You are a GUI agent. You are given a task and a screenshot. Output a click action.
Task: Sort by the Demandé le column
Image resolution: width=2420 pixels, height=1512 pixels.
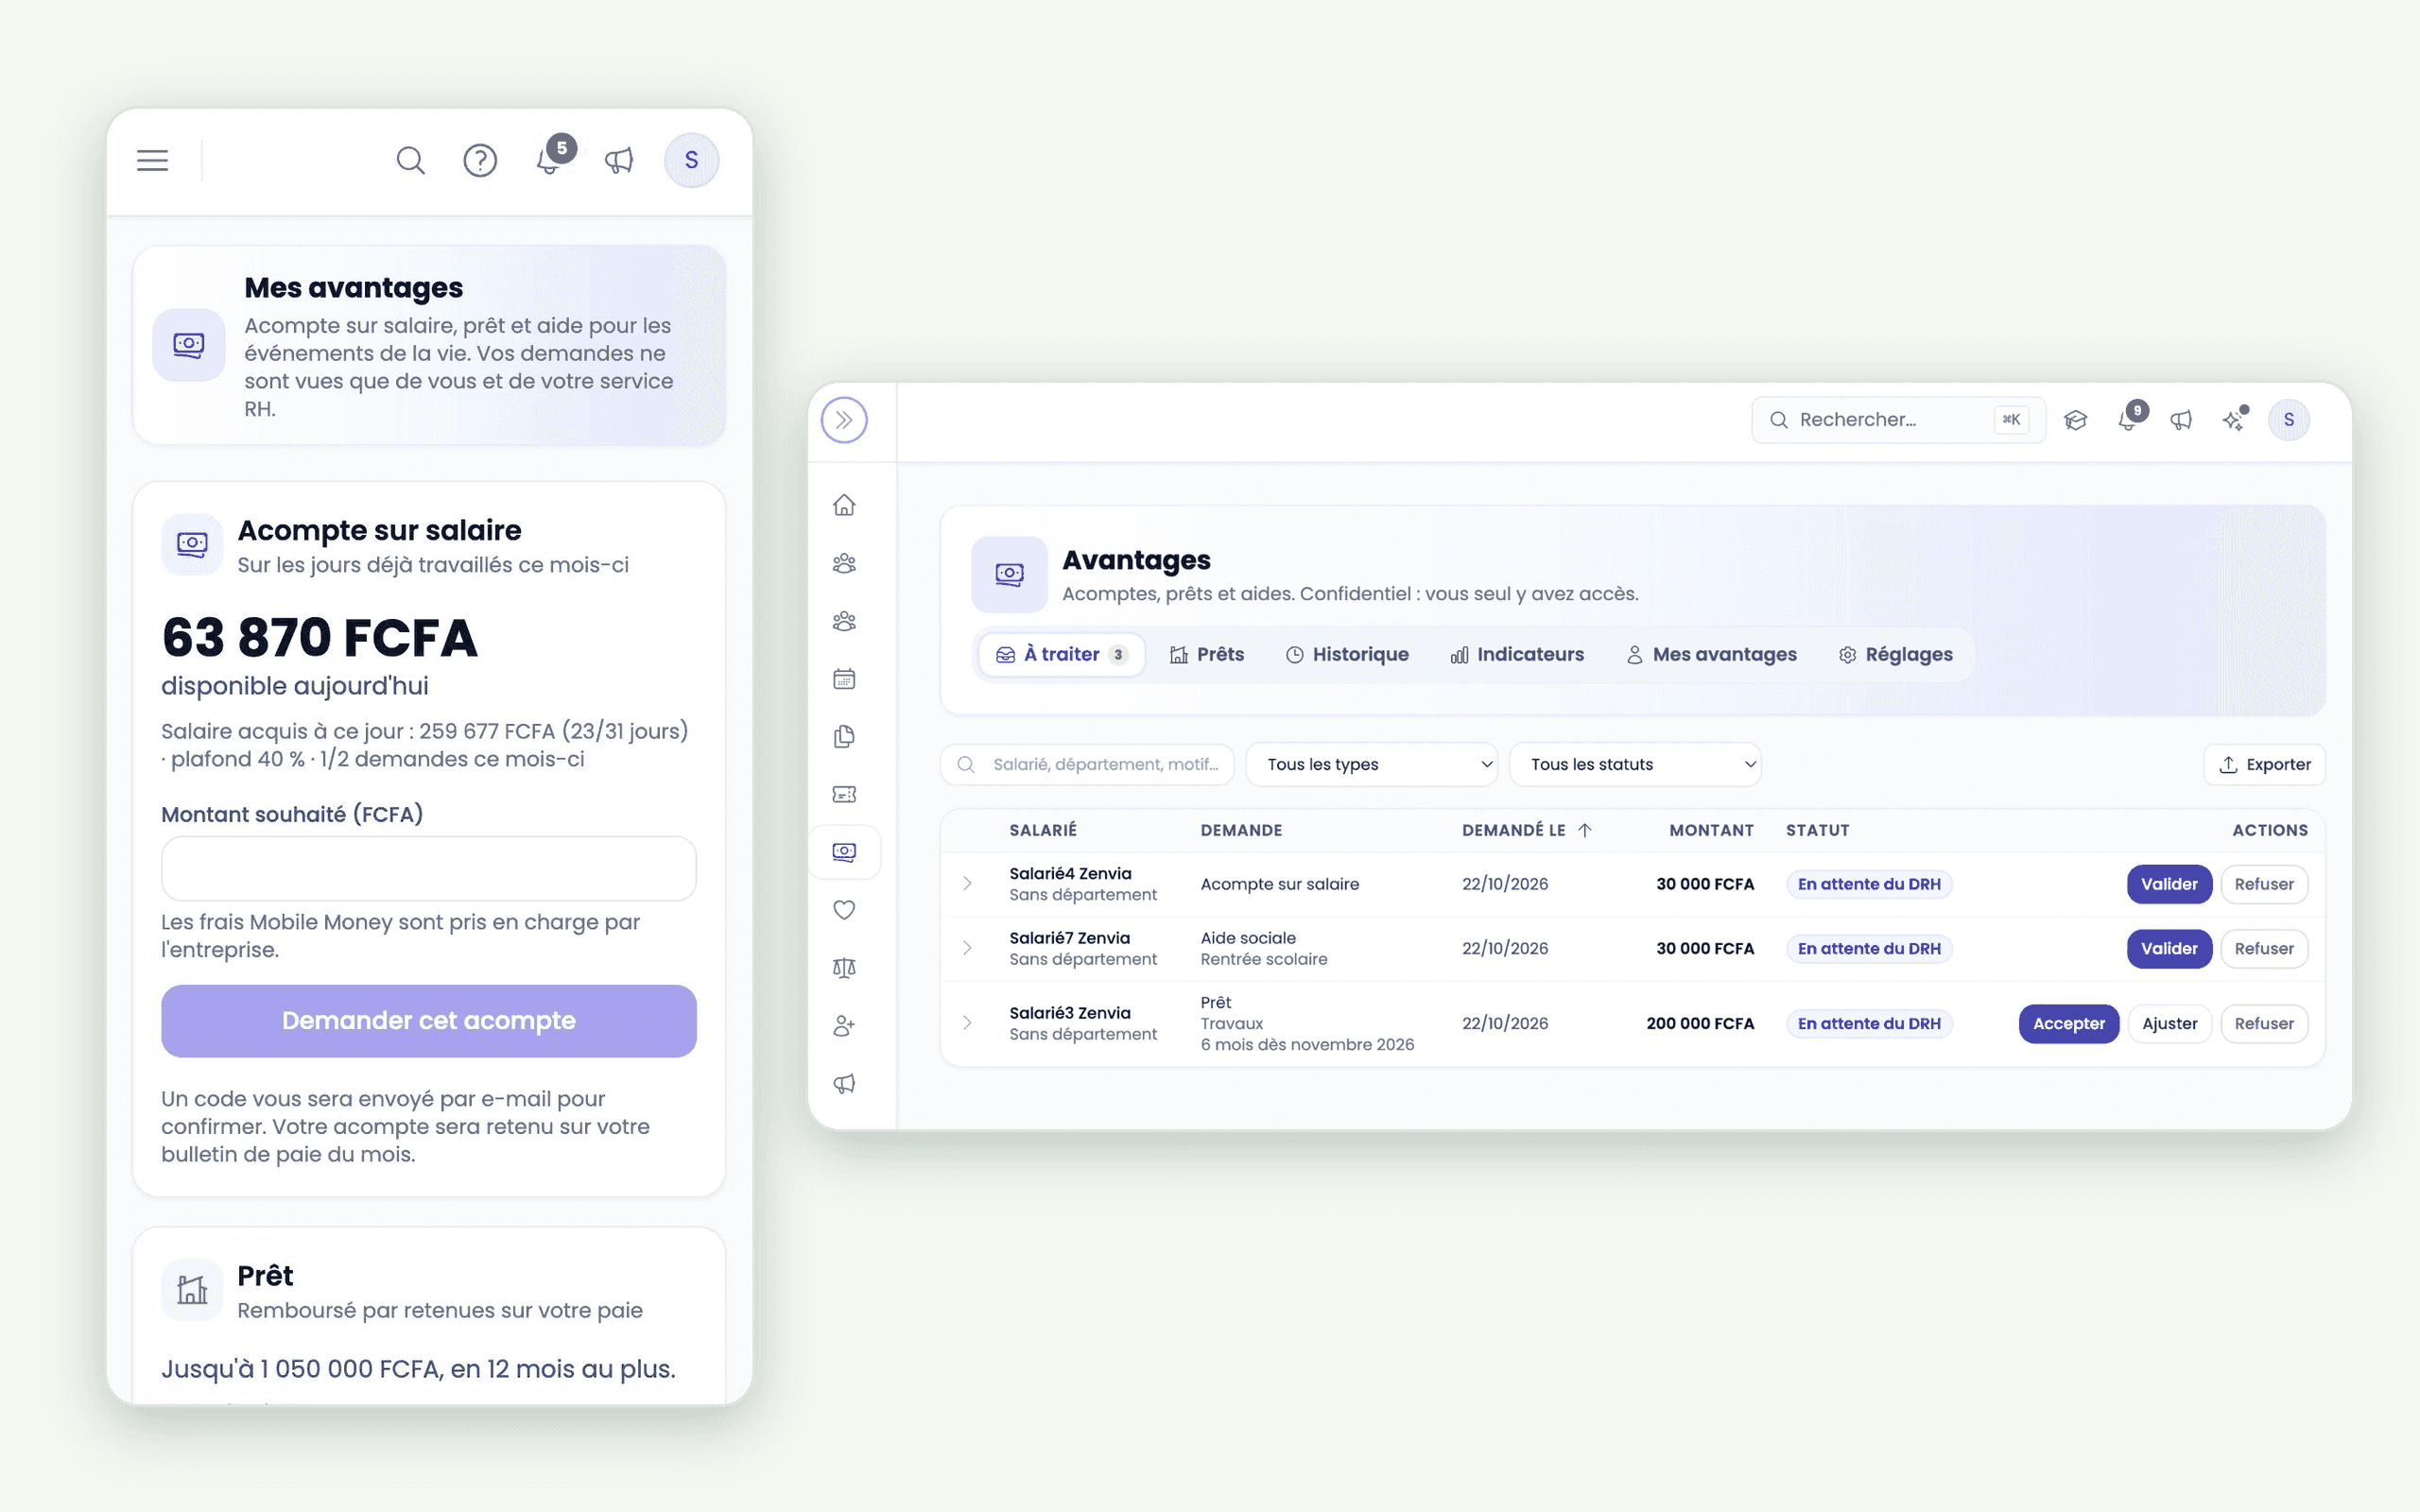point(1526,830)
